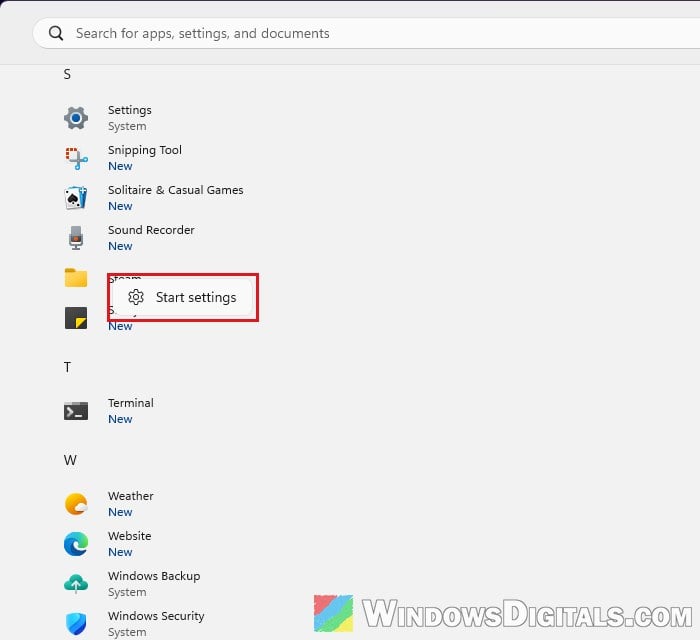
Task: Click the gear icon beside Start settings
Action: pos(136,297)
